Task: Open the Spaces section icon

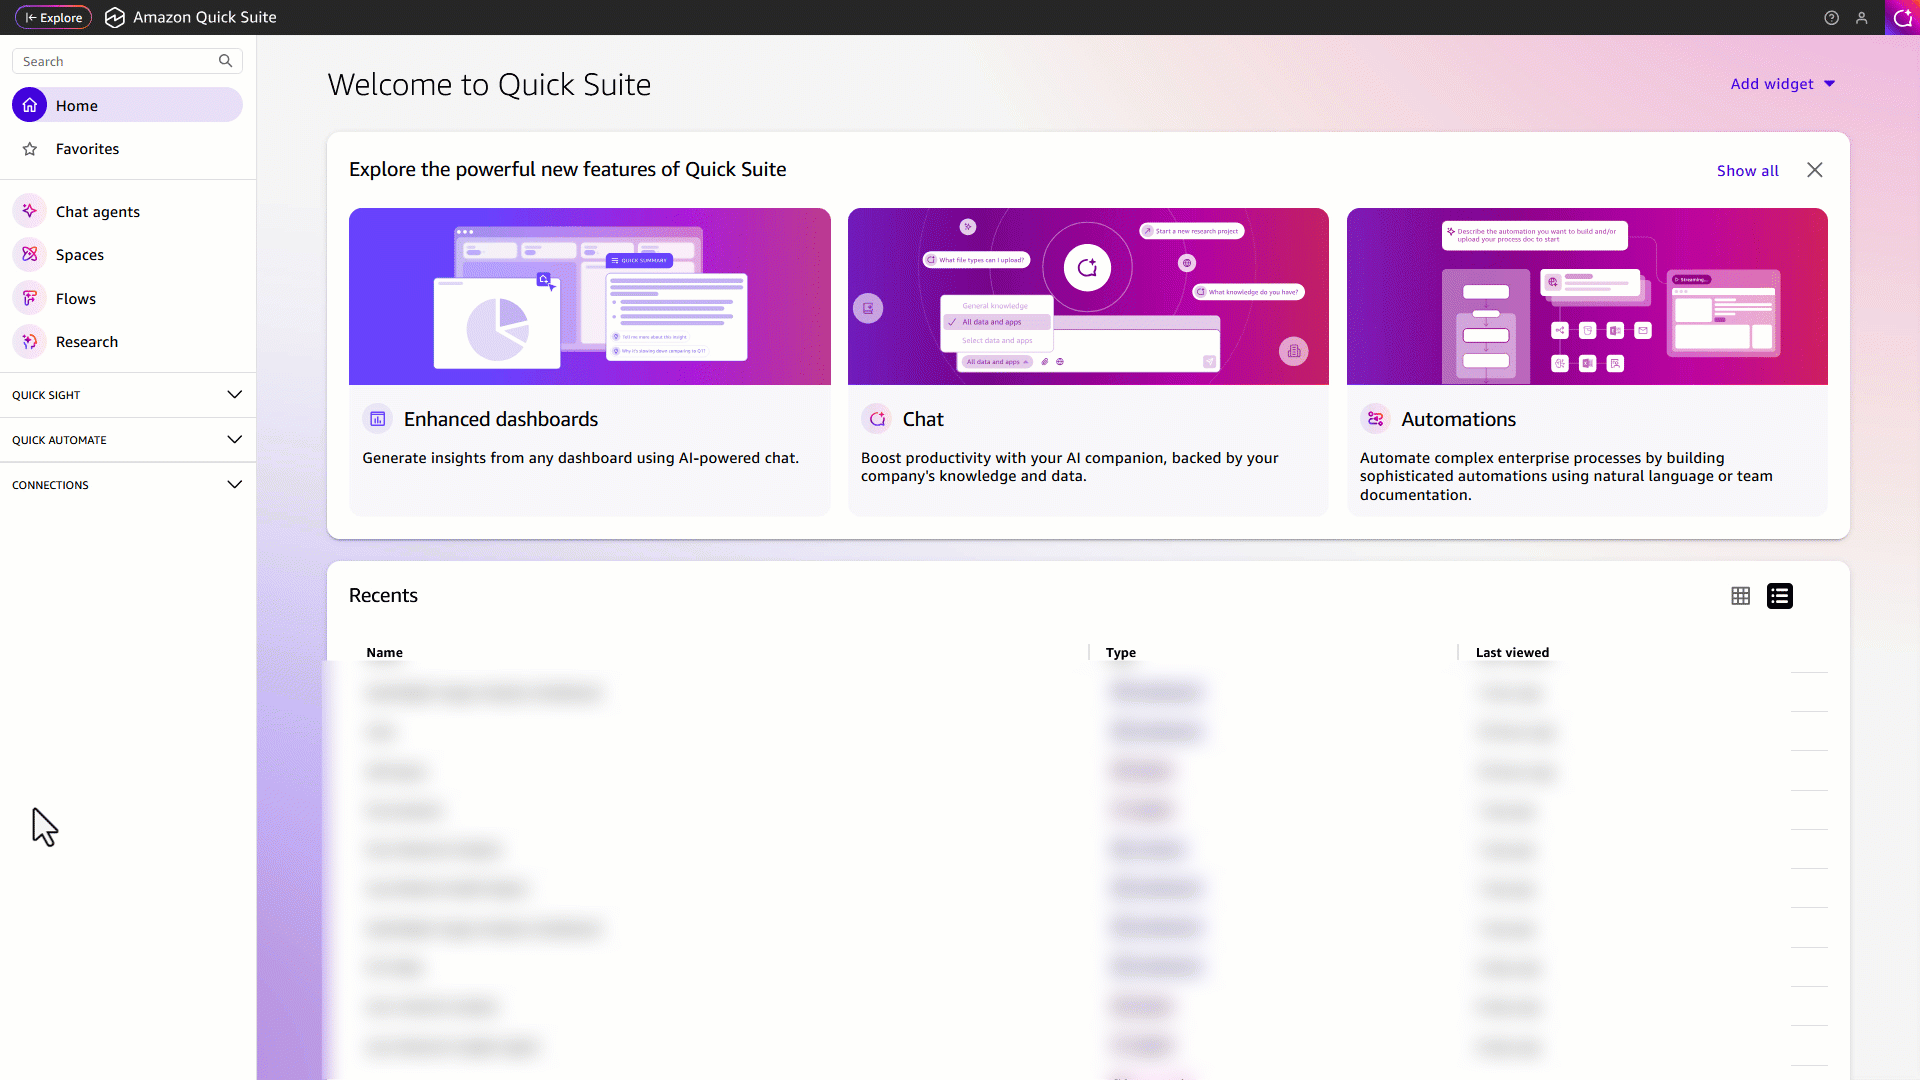Action: point(30,255)
